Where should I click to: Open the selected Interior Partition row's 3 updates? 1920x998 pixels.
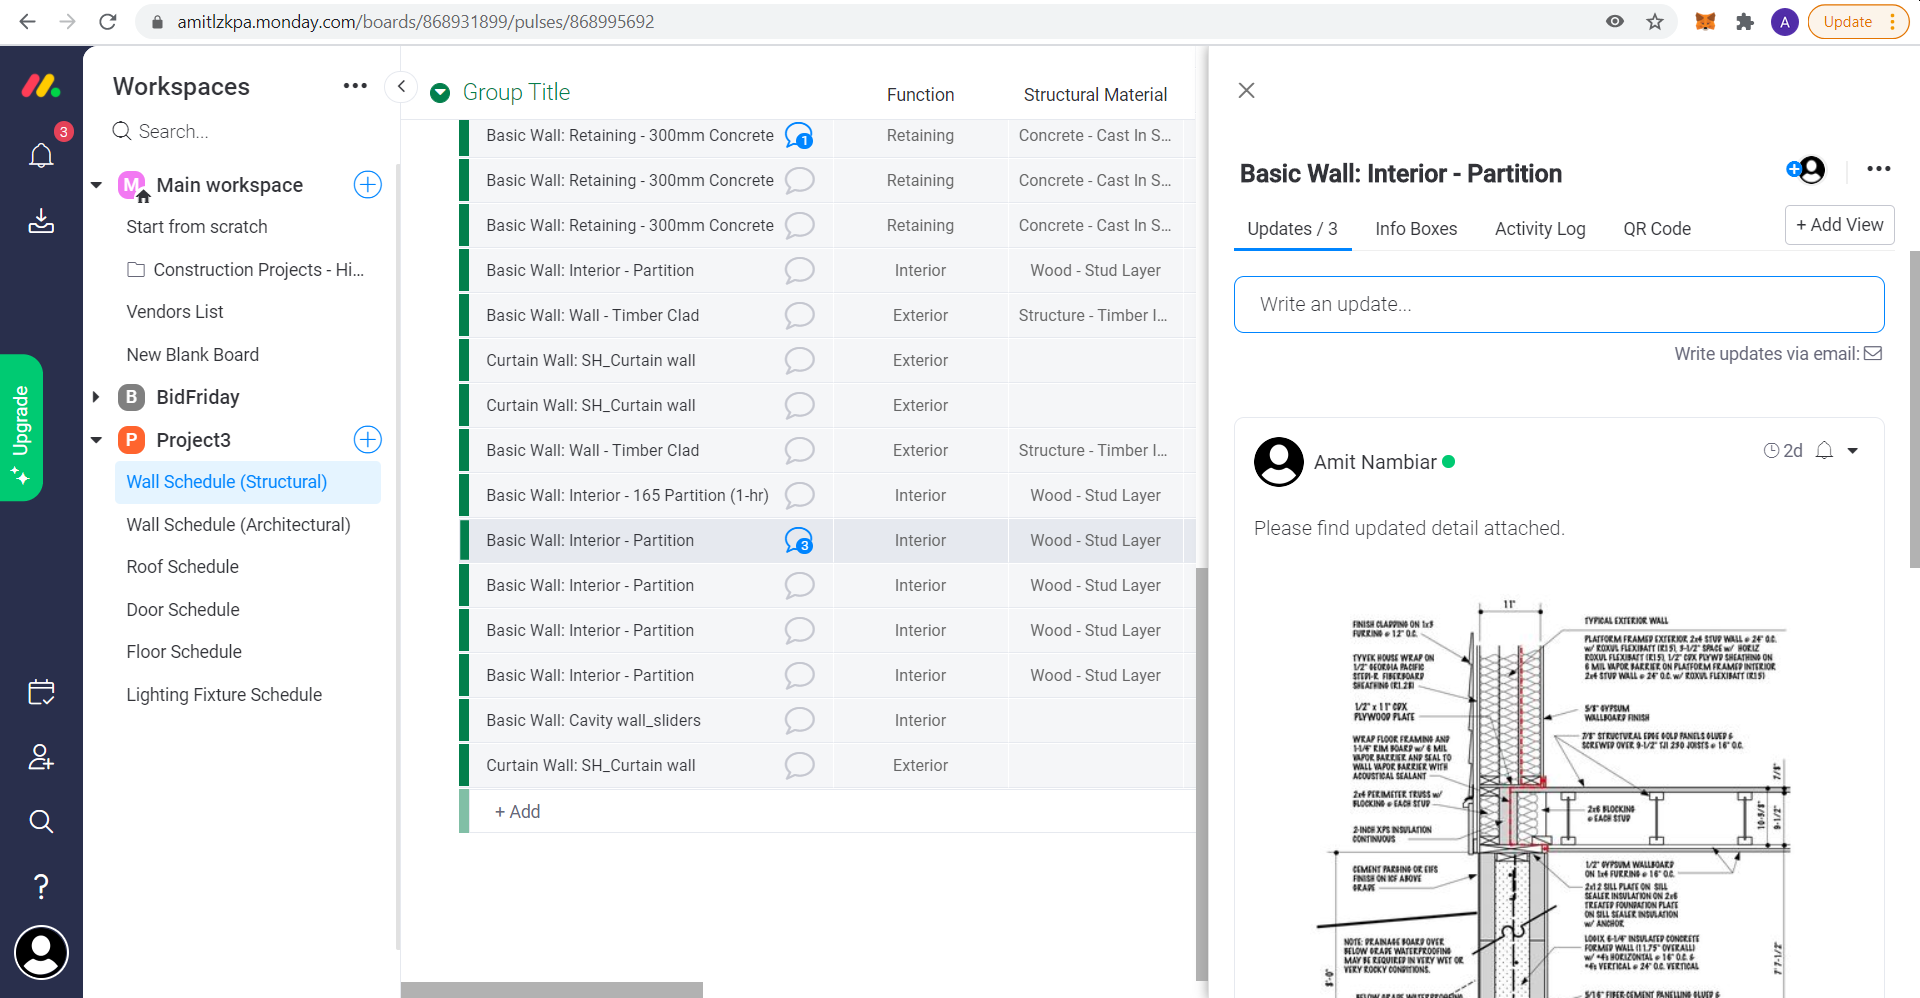tap(799, 540)
